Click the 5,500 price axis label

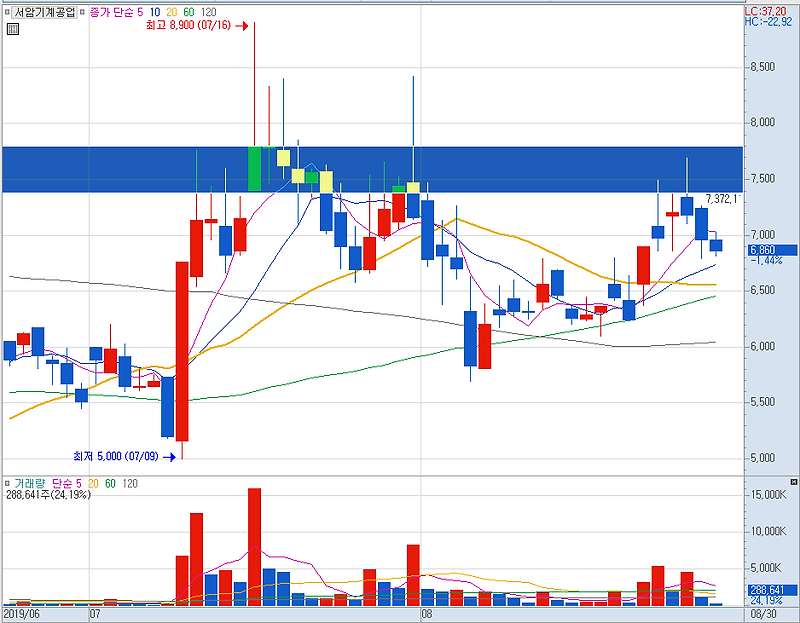762,402
